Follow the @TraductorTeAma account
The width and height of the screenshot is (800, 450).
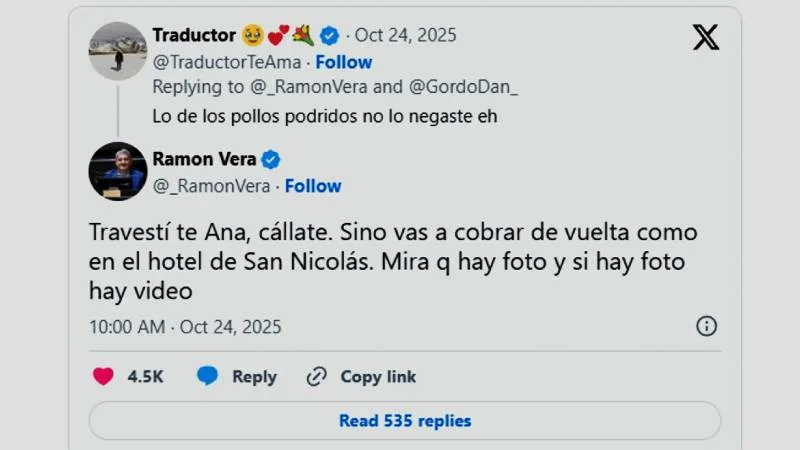tap(343, 62)
